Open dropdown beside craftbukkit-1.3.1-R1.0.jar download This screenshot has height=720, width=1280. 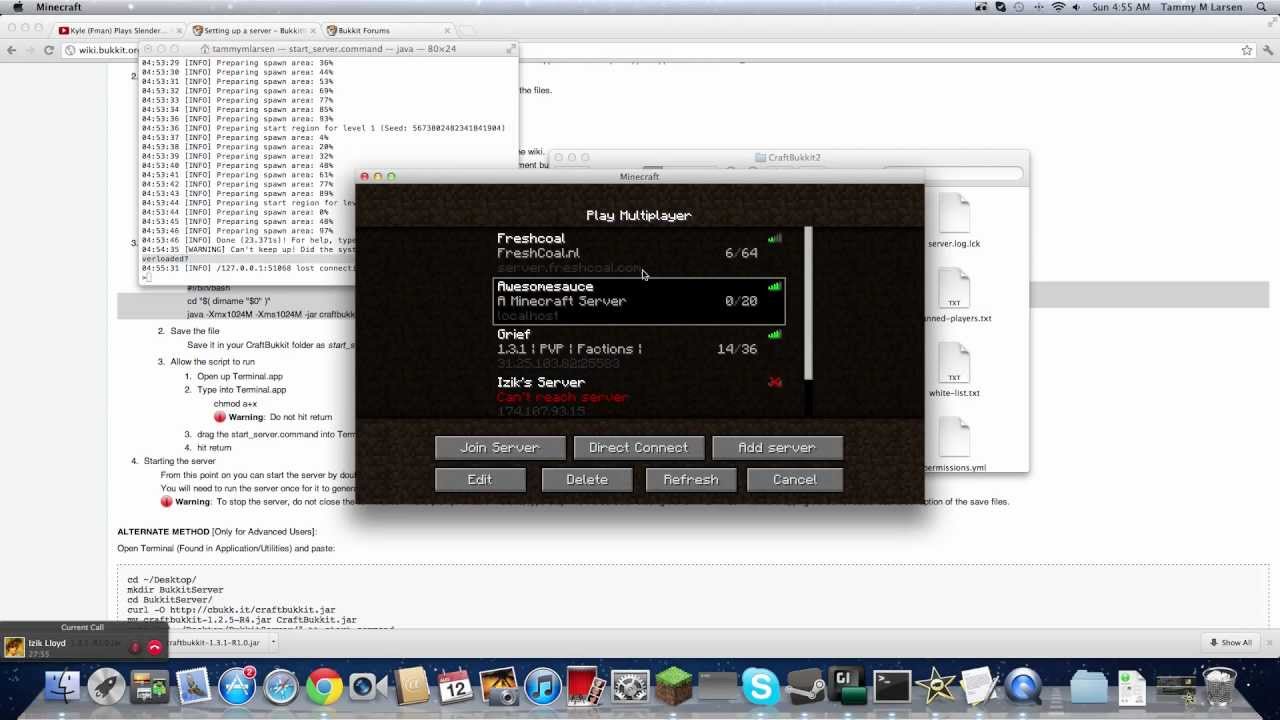tap(274, 643)
